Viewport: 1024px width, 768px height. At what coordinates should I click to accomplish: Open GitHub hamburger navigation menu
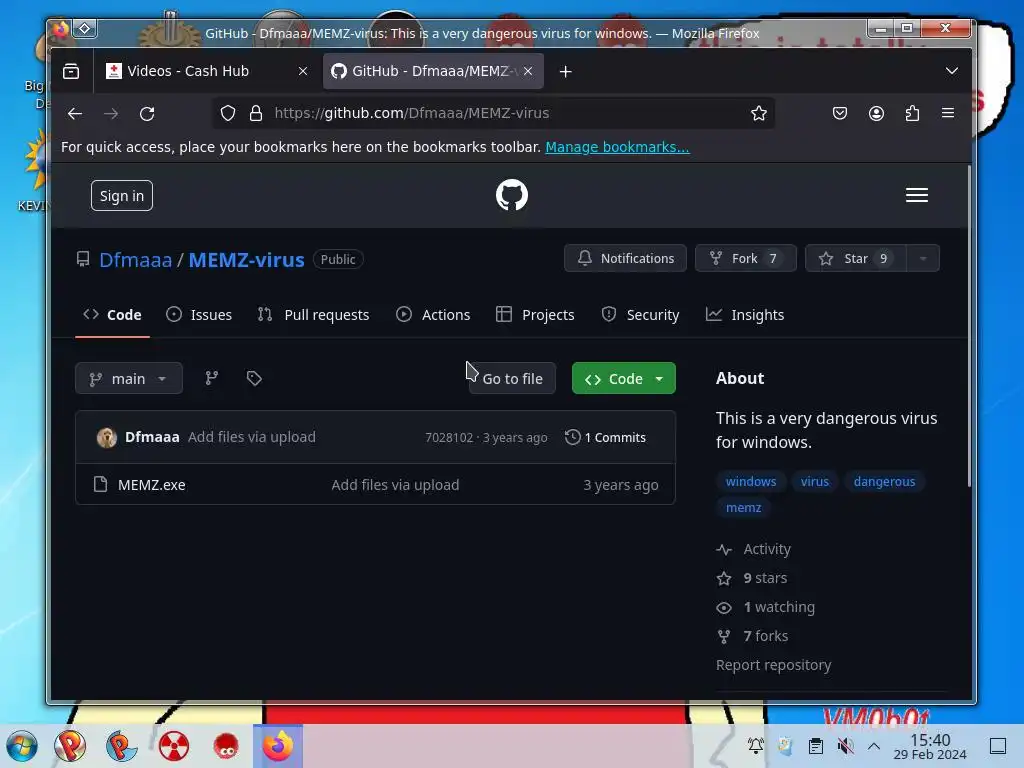pos(917,195)
